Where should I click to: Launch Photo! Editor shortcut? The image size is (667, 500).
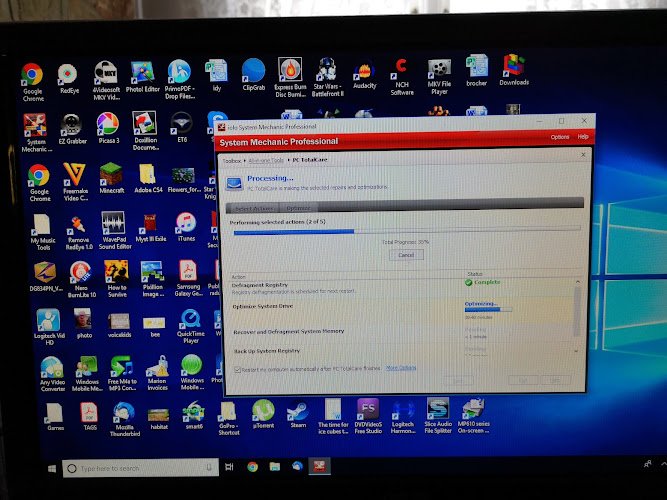143,77
